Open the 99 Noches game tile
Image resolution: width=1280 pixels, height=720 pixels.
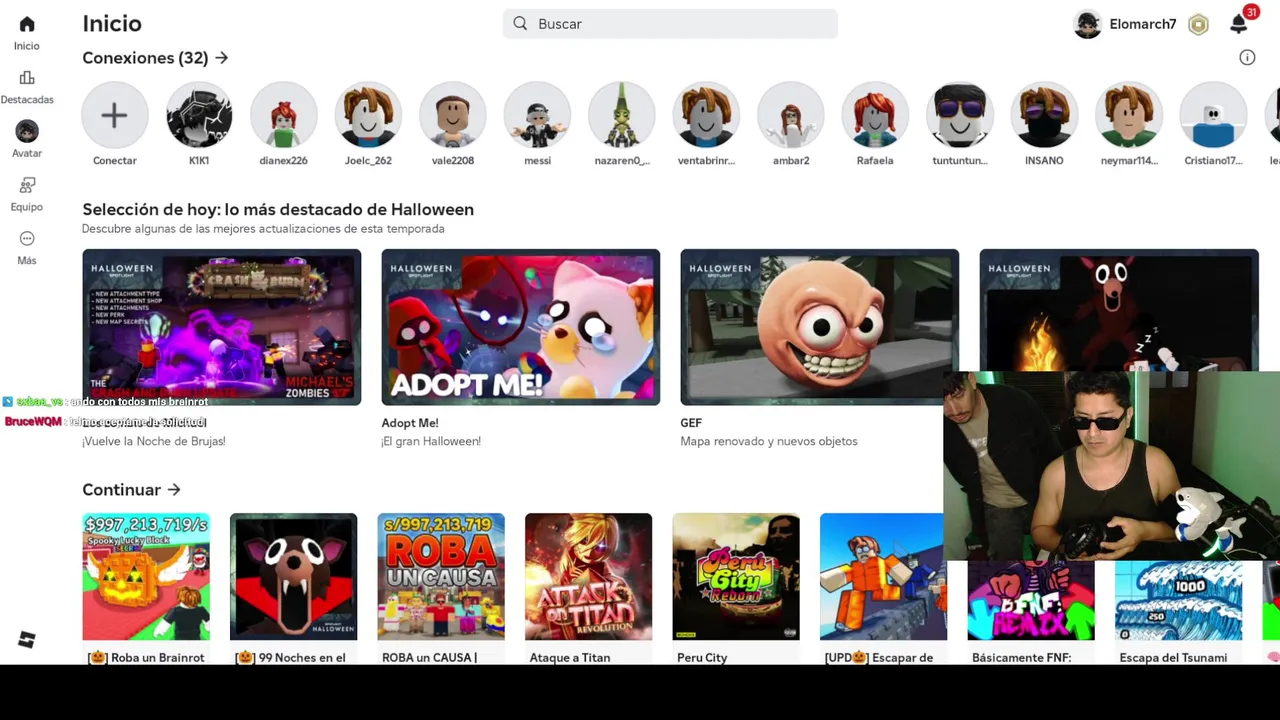coord(293,577)
